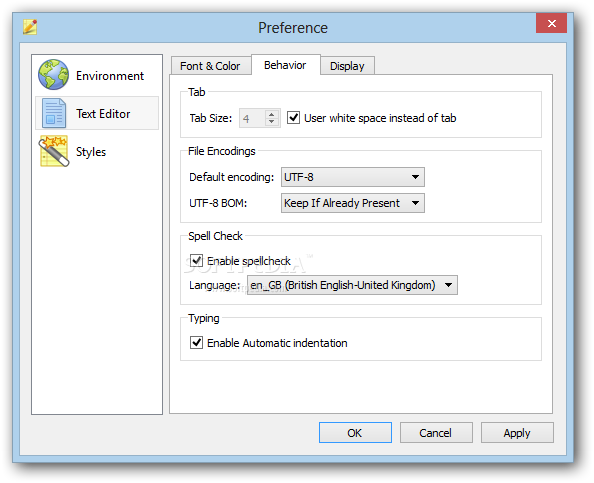Click the Text Editor document icon
The image size is (594, 483).
pyautogui.click(x=54, y=113)
